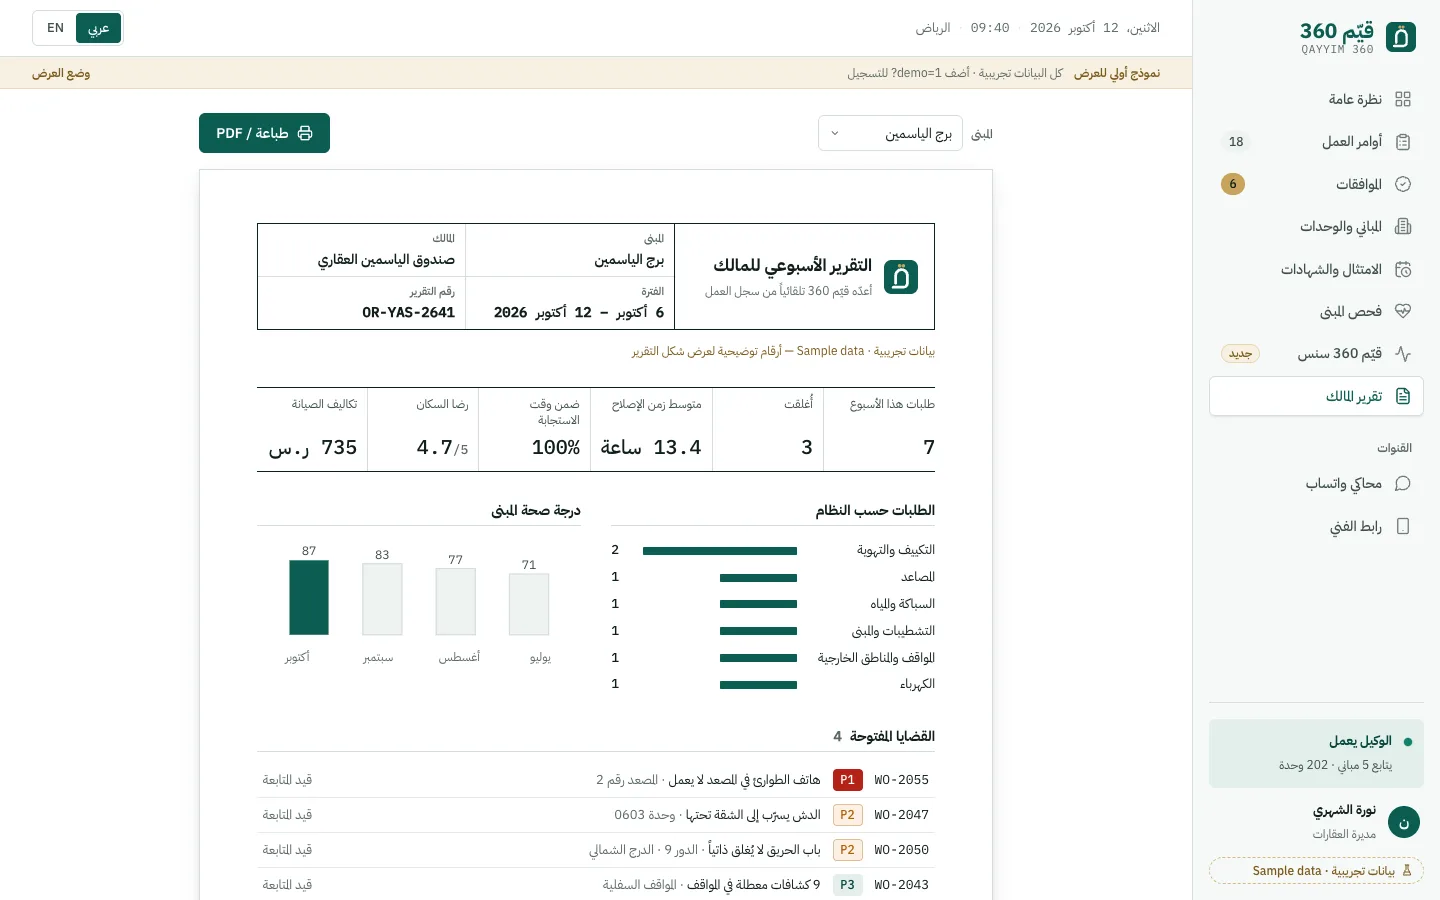
Task: Open رابط الفني channel
Action: click(1316, 526)
